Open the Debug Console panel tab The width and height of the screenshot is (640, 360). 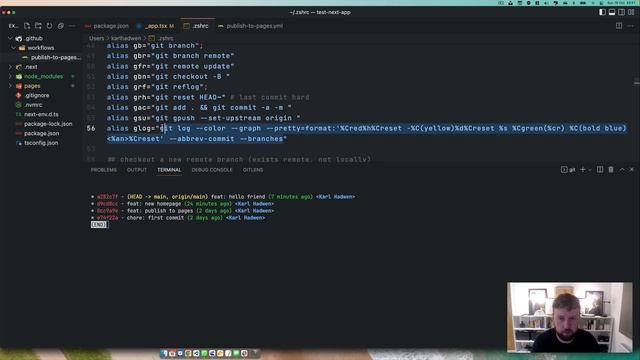[x=212, y=170]
